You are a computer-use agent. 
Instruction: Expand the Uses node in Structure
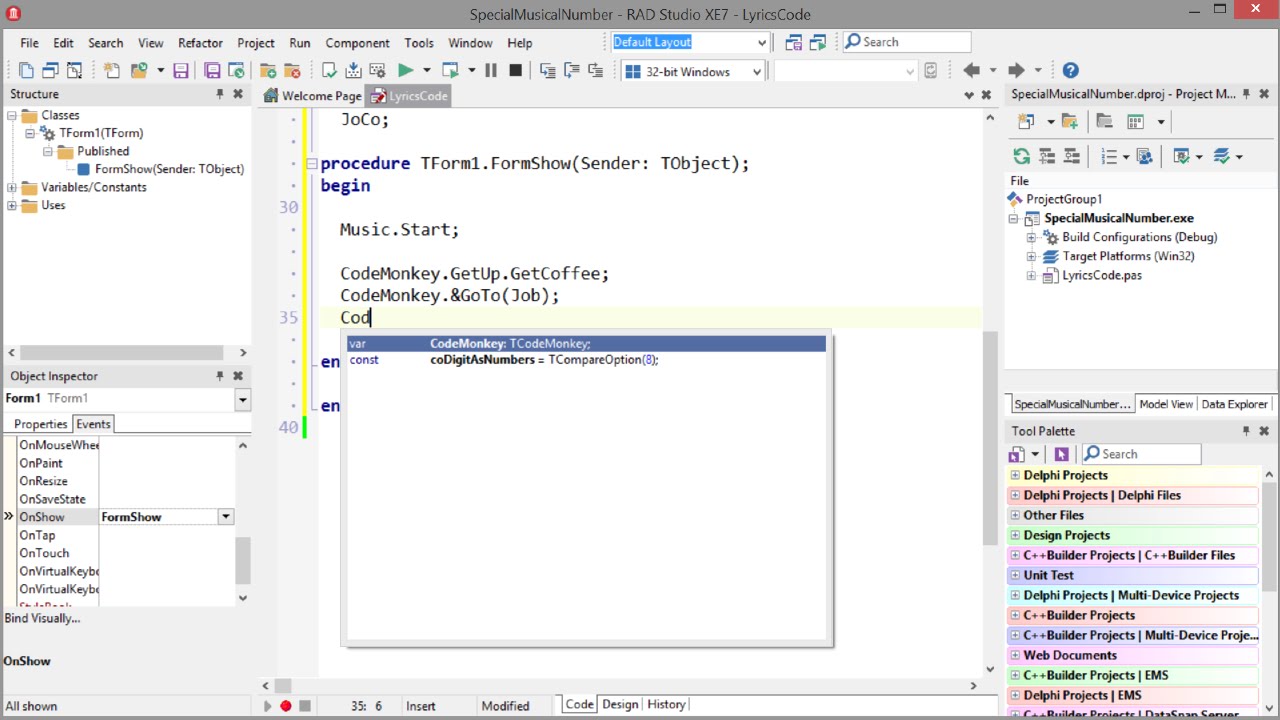coord(12,205)
